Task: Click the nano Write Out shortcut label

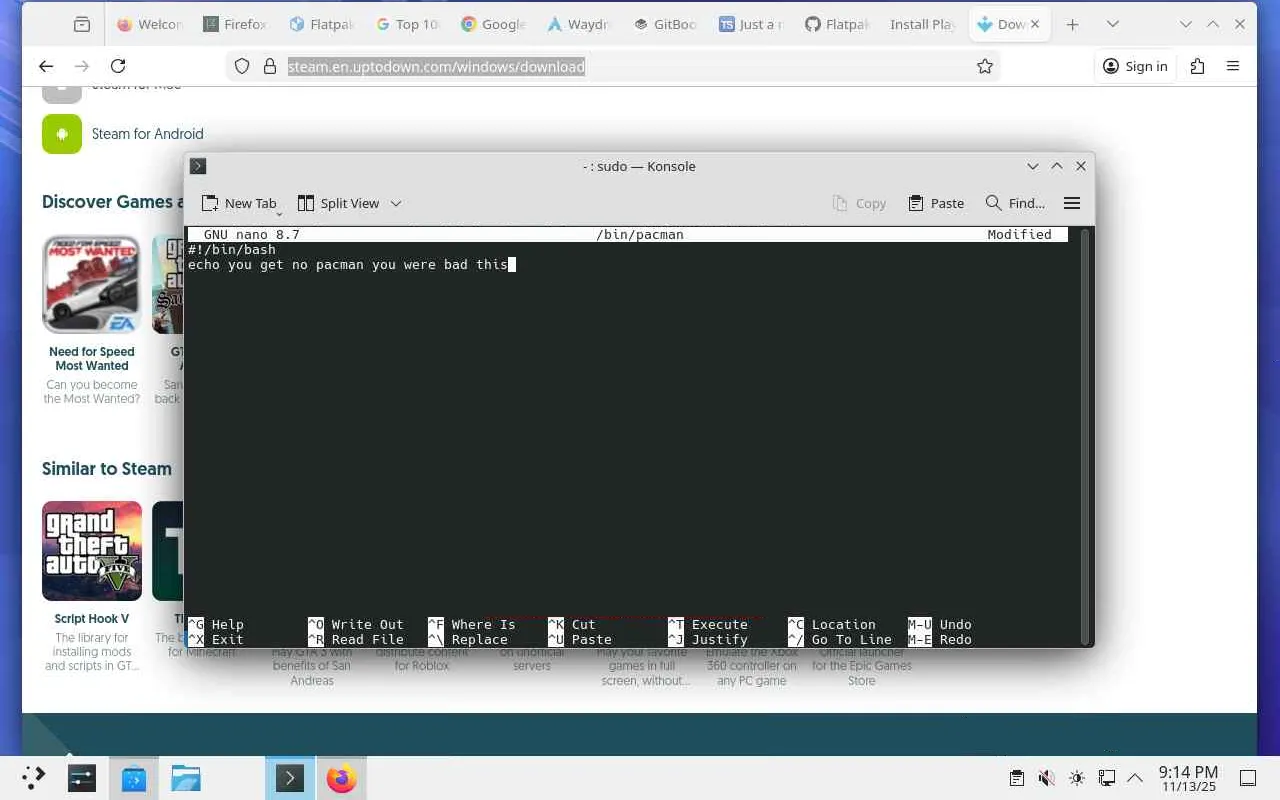Action: coord(368,624)
